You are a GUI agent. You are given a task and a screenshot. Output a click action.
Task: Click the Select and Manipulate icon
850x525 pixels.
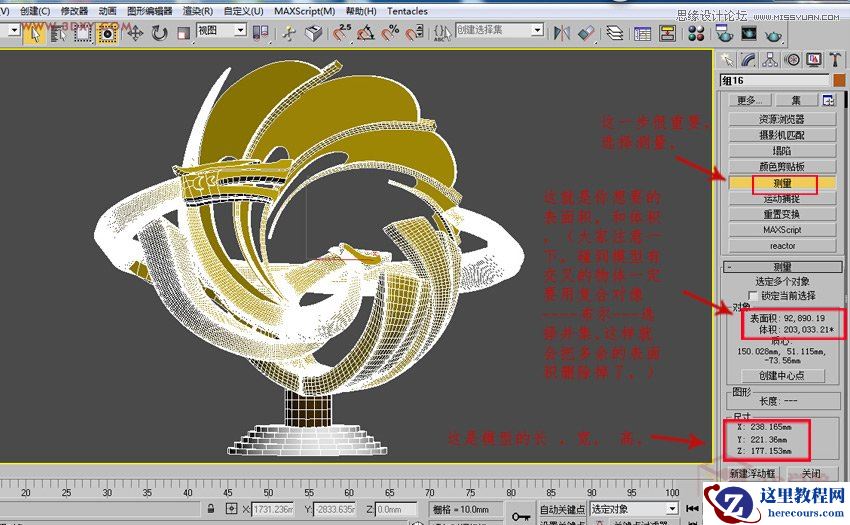289,34
